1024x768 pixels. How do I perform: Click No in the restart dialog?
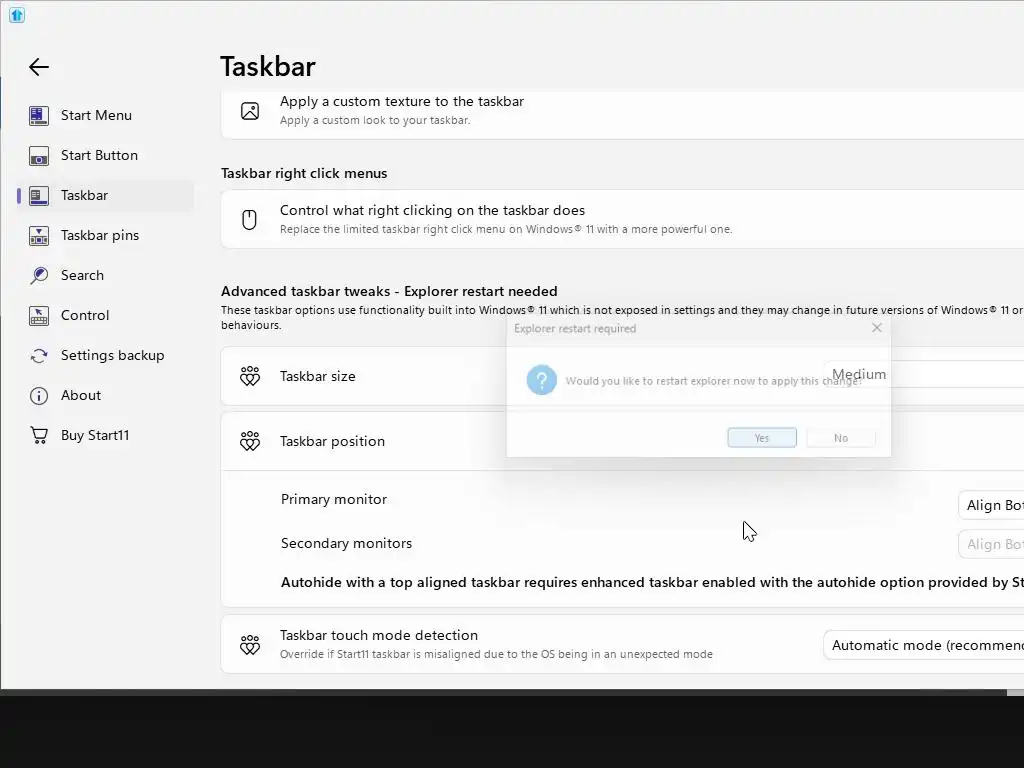pos(840,438)
